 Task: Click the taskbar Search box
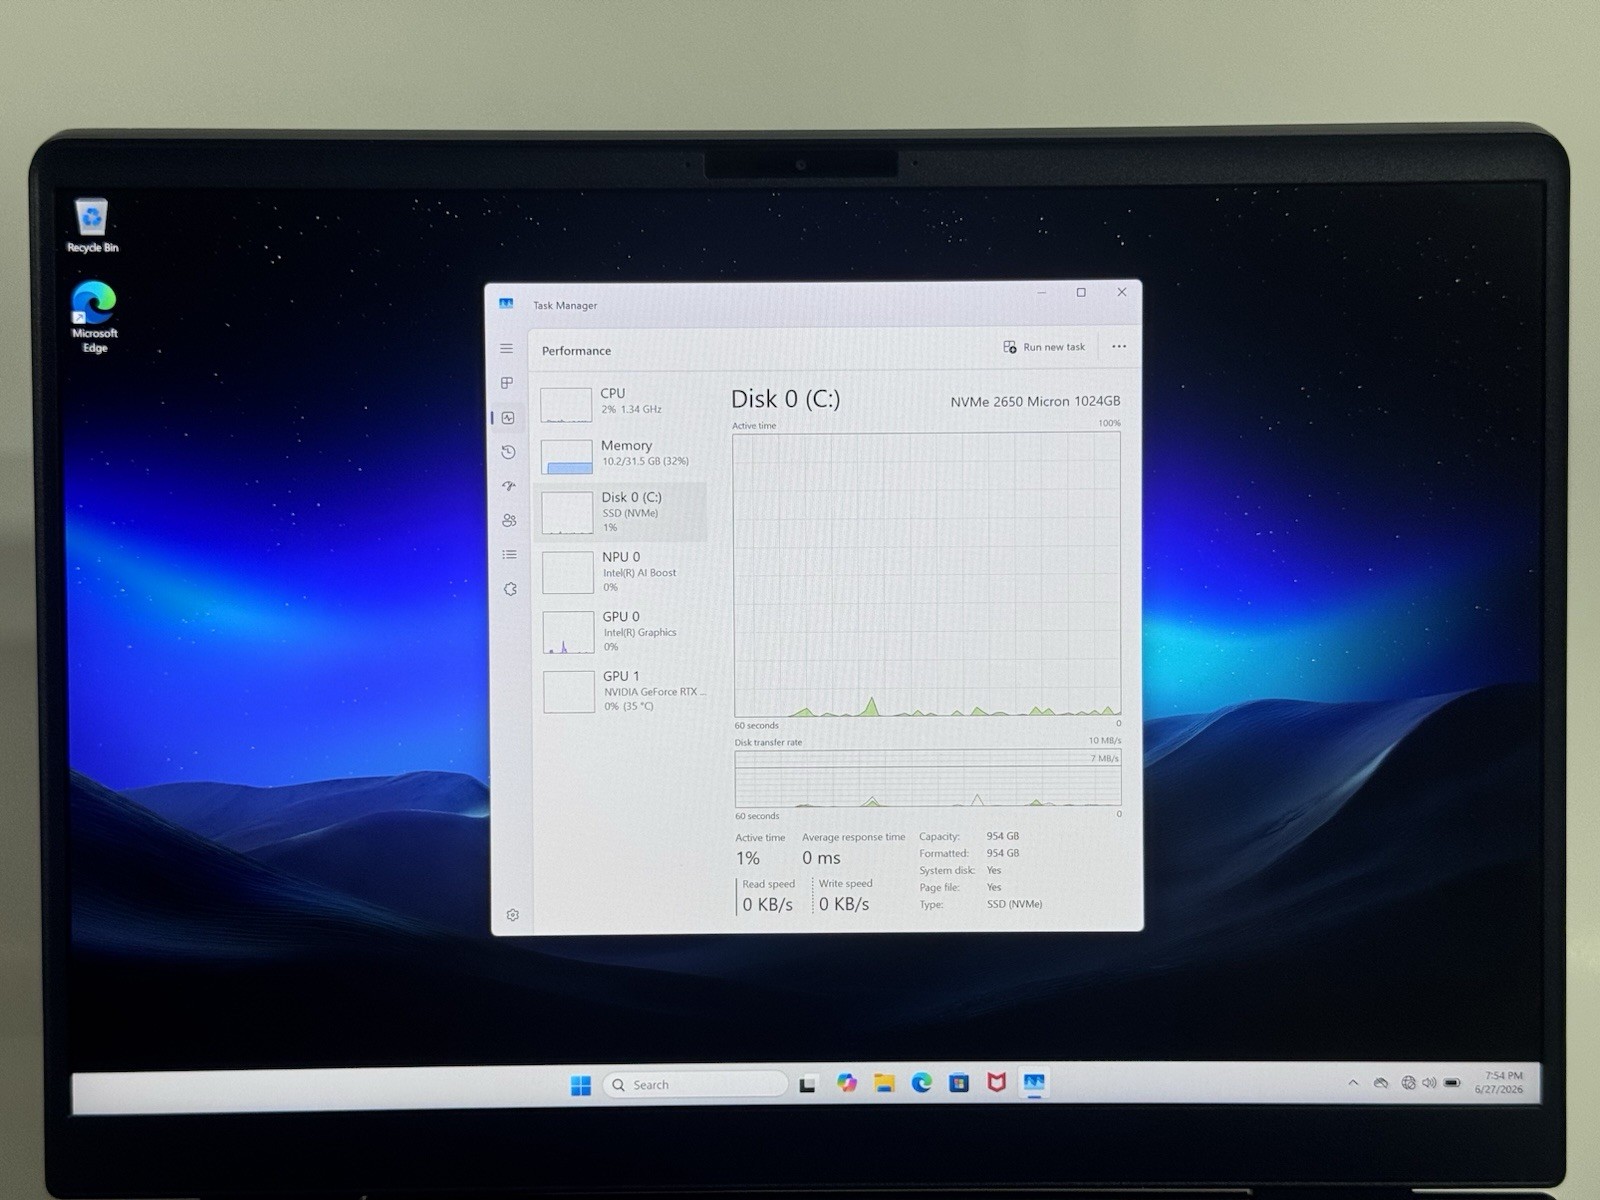pyautogui.click(x=695, y=1085)
